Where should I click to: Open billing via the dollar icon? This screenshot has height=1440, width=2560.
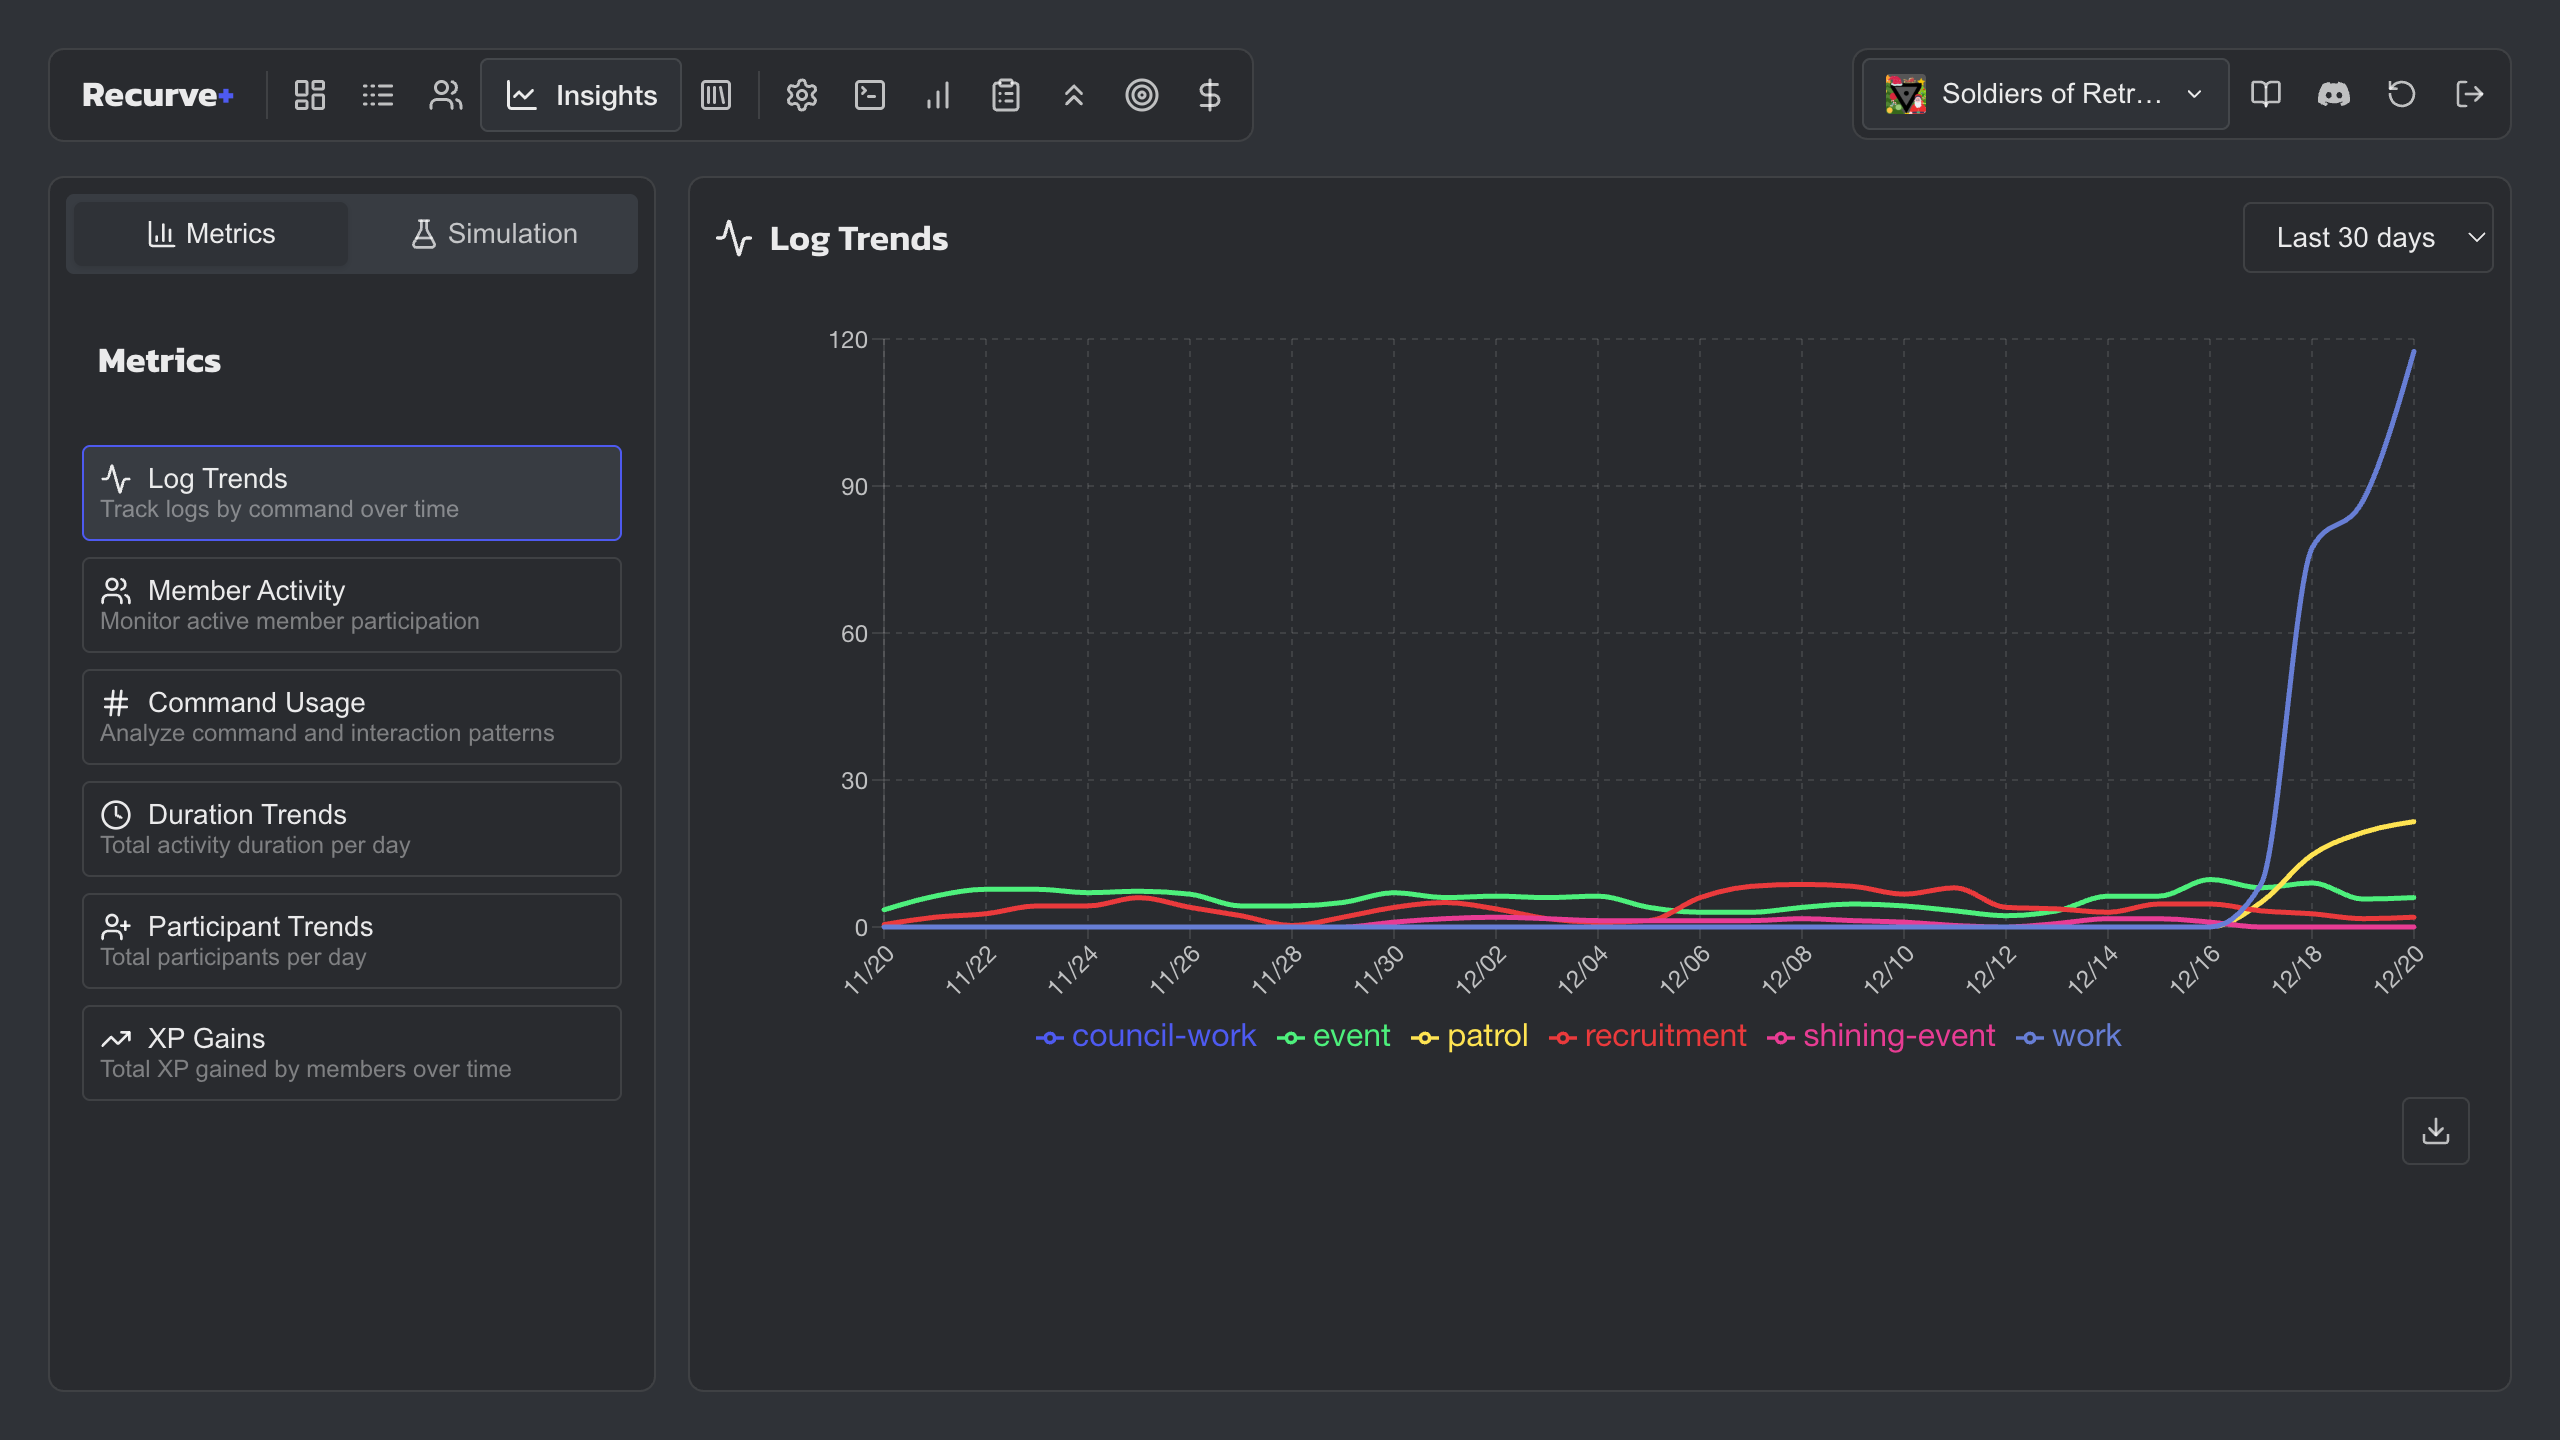pyautogui.click(x=1209, y=95)
